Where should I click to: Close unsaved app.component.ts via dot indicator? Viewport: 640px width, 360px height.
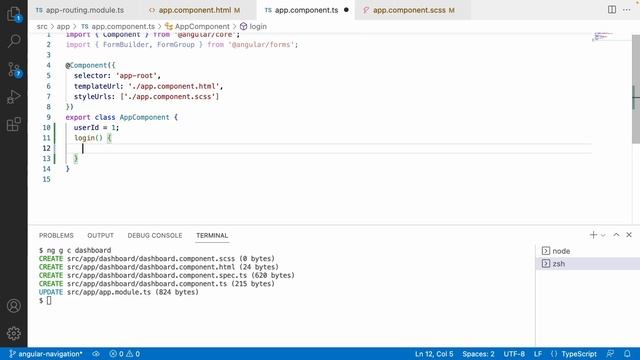[x=346, y=10]
